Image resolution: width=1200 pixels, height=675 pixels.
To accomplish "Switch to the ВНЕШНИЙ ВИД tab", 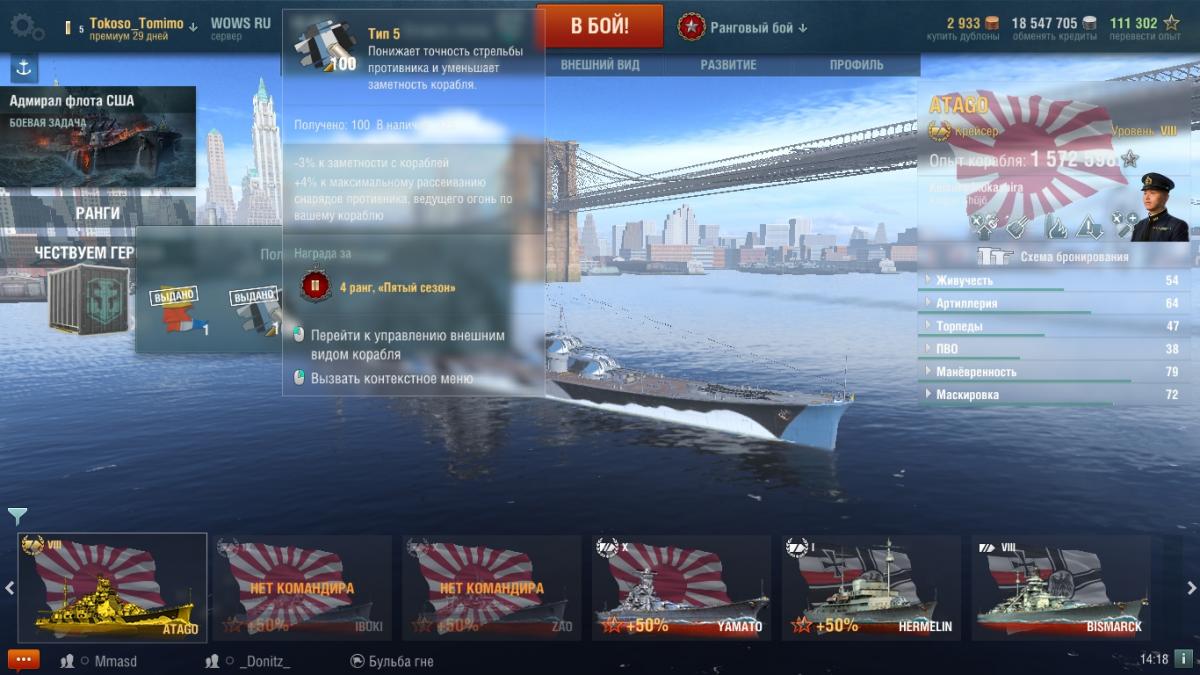I will coord(600,65).
